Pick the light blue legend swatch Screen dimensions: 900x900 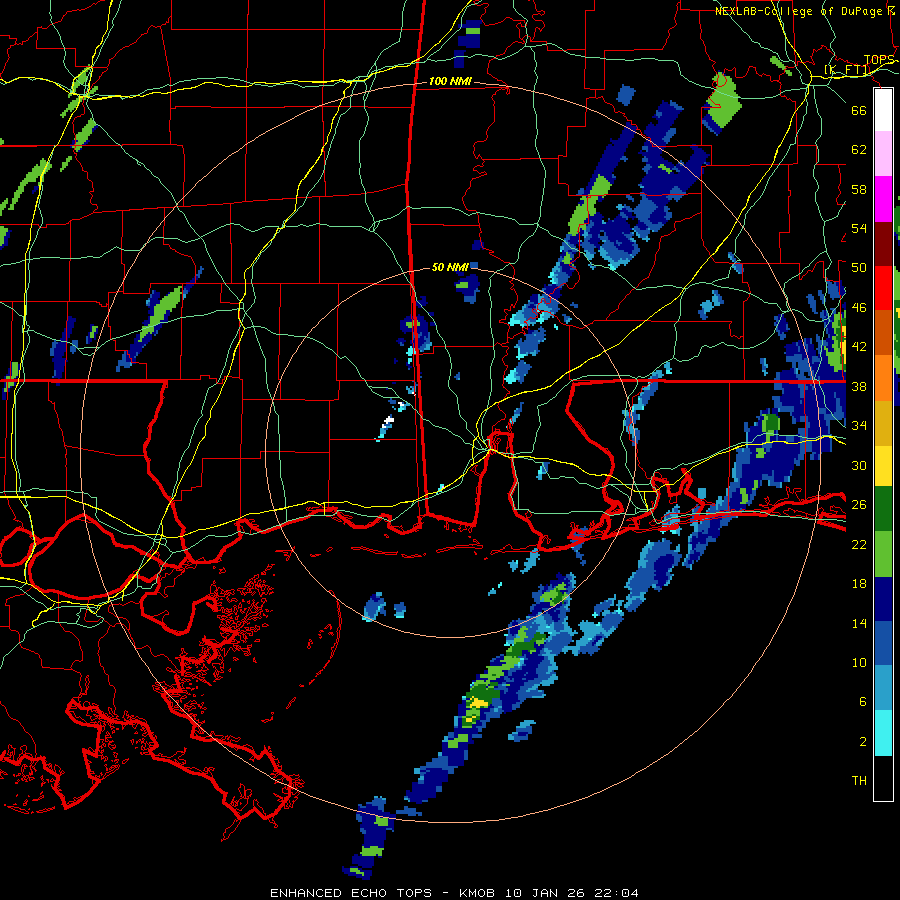point(883,688)
